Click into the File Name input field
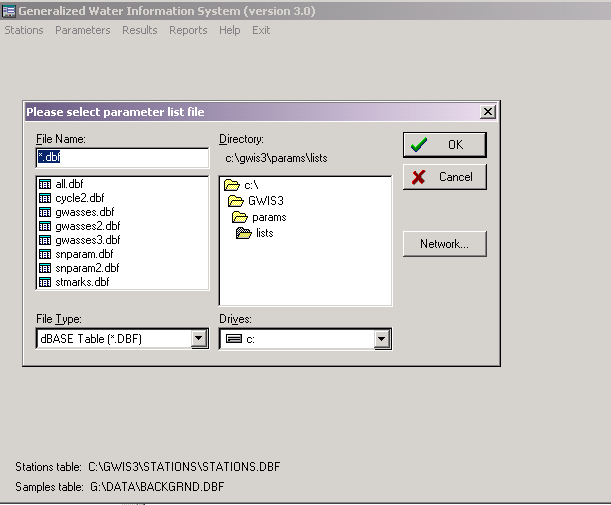The image size is (611, 505). click(x=122, y=157)
